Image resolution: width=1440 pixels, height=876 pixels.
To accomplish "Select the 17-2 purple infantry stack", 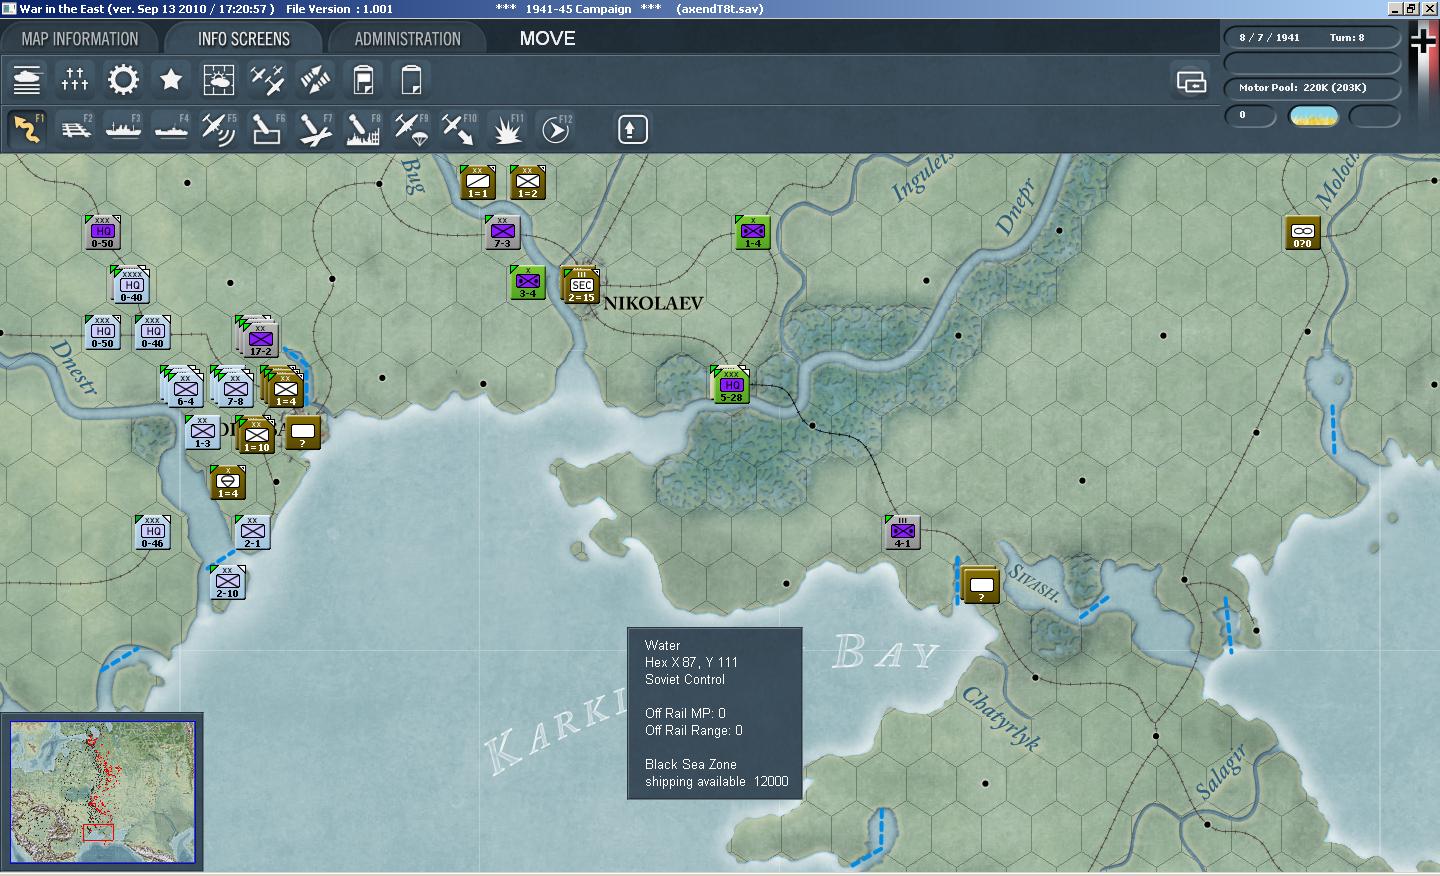I will [258, 338].
